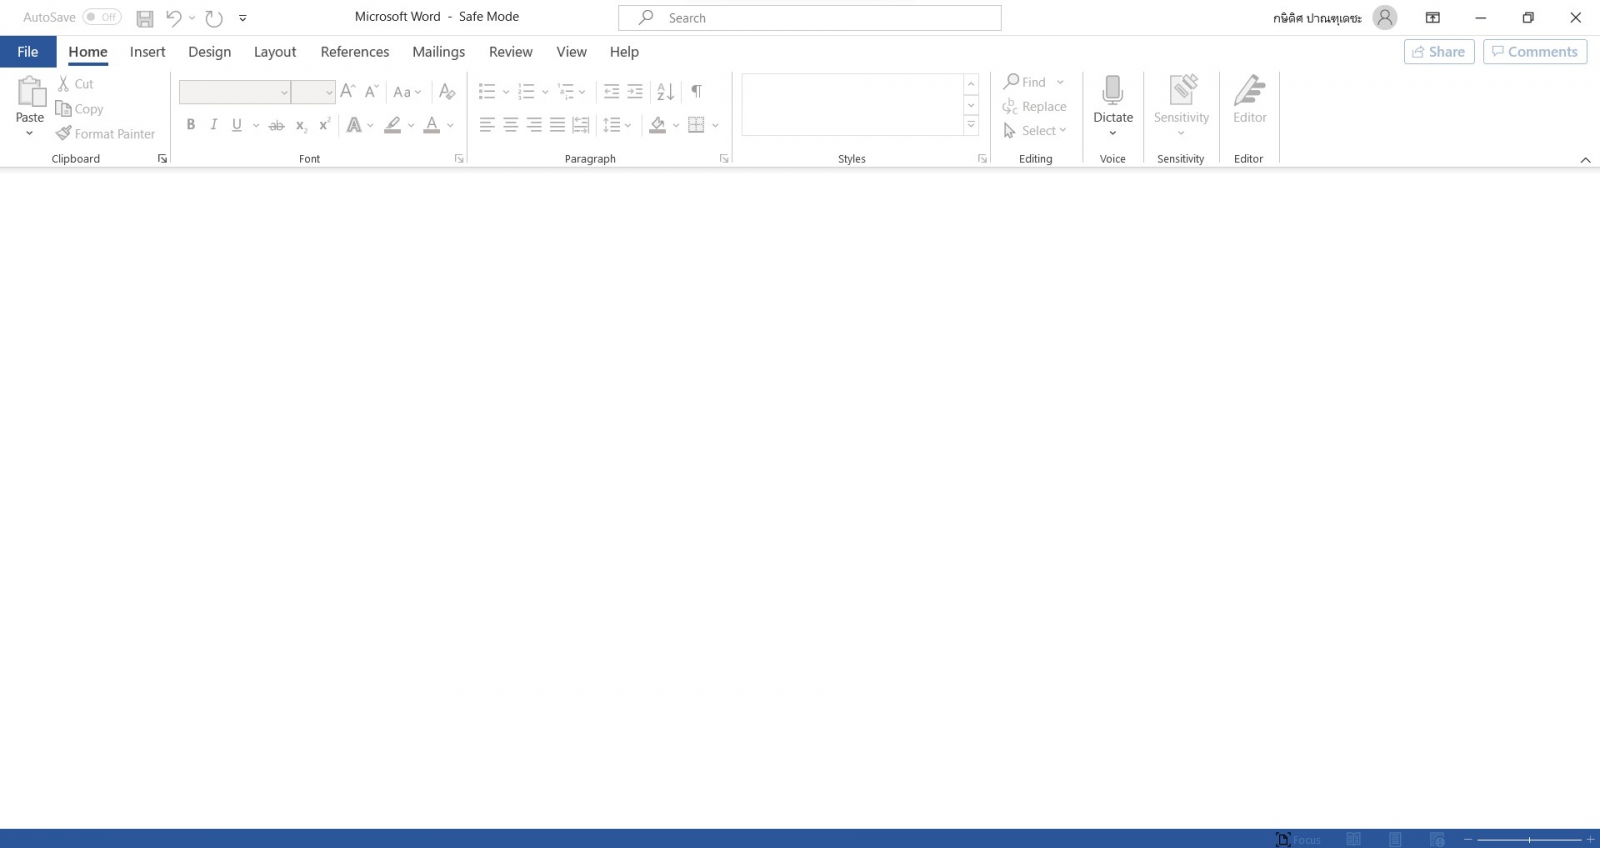Decrease the paragraph indent
The width and height of the screenshot is (1600, 848).
coord(612,92)
